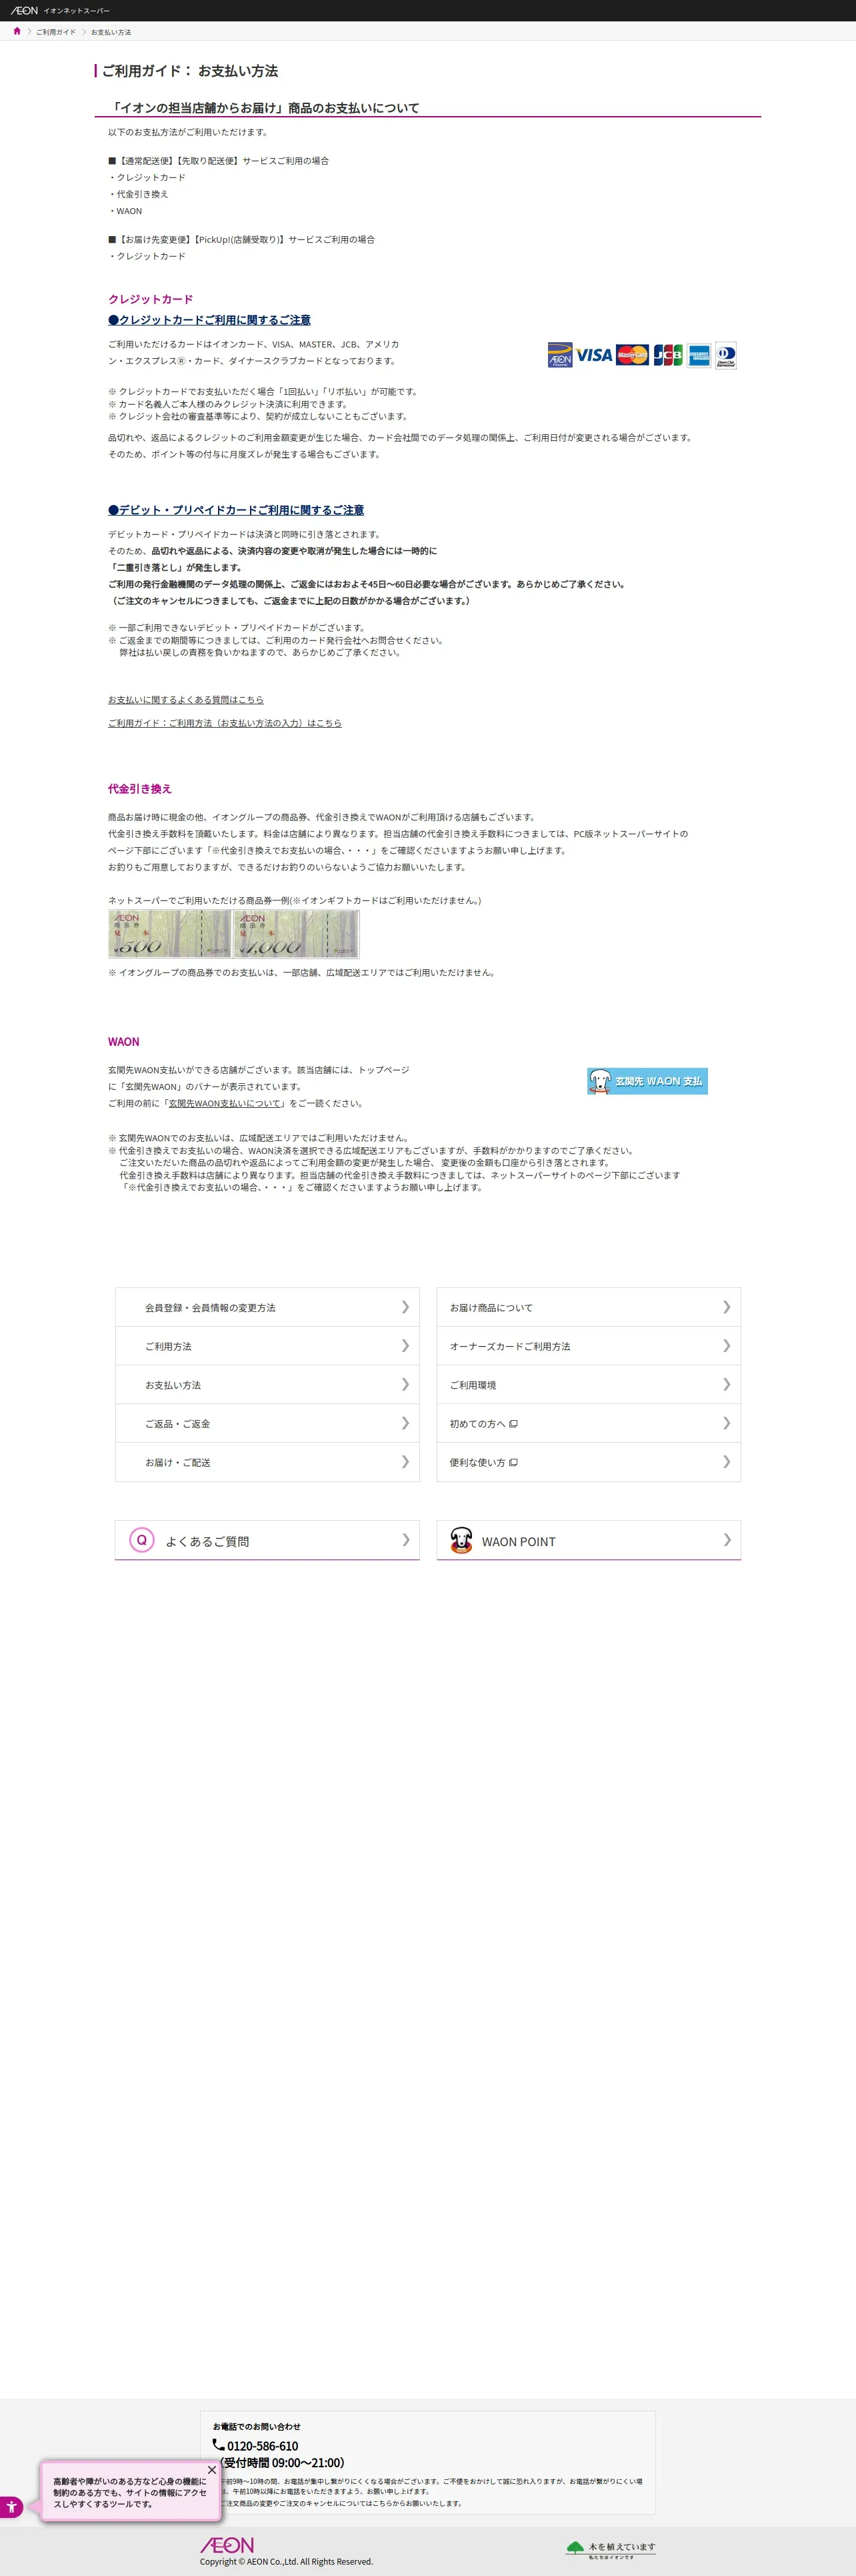
Task: Click chevron on 会員登録・会員情報の変更方法 row
Action: pos(405,1307)
